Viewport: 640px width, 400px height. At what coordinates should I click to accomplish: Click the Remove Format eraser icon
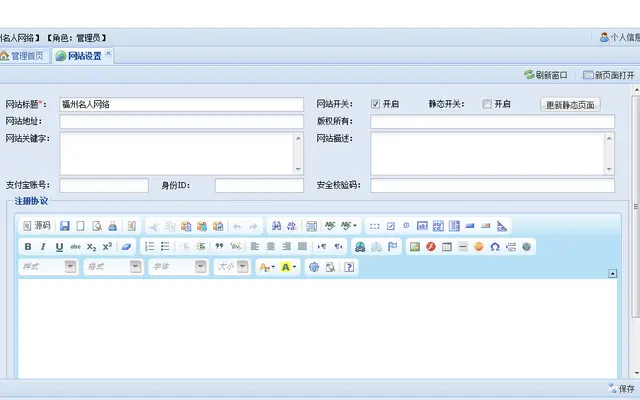pos(126,247)
